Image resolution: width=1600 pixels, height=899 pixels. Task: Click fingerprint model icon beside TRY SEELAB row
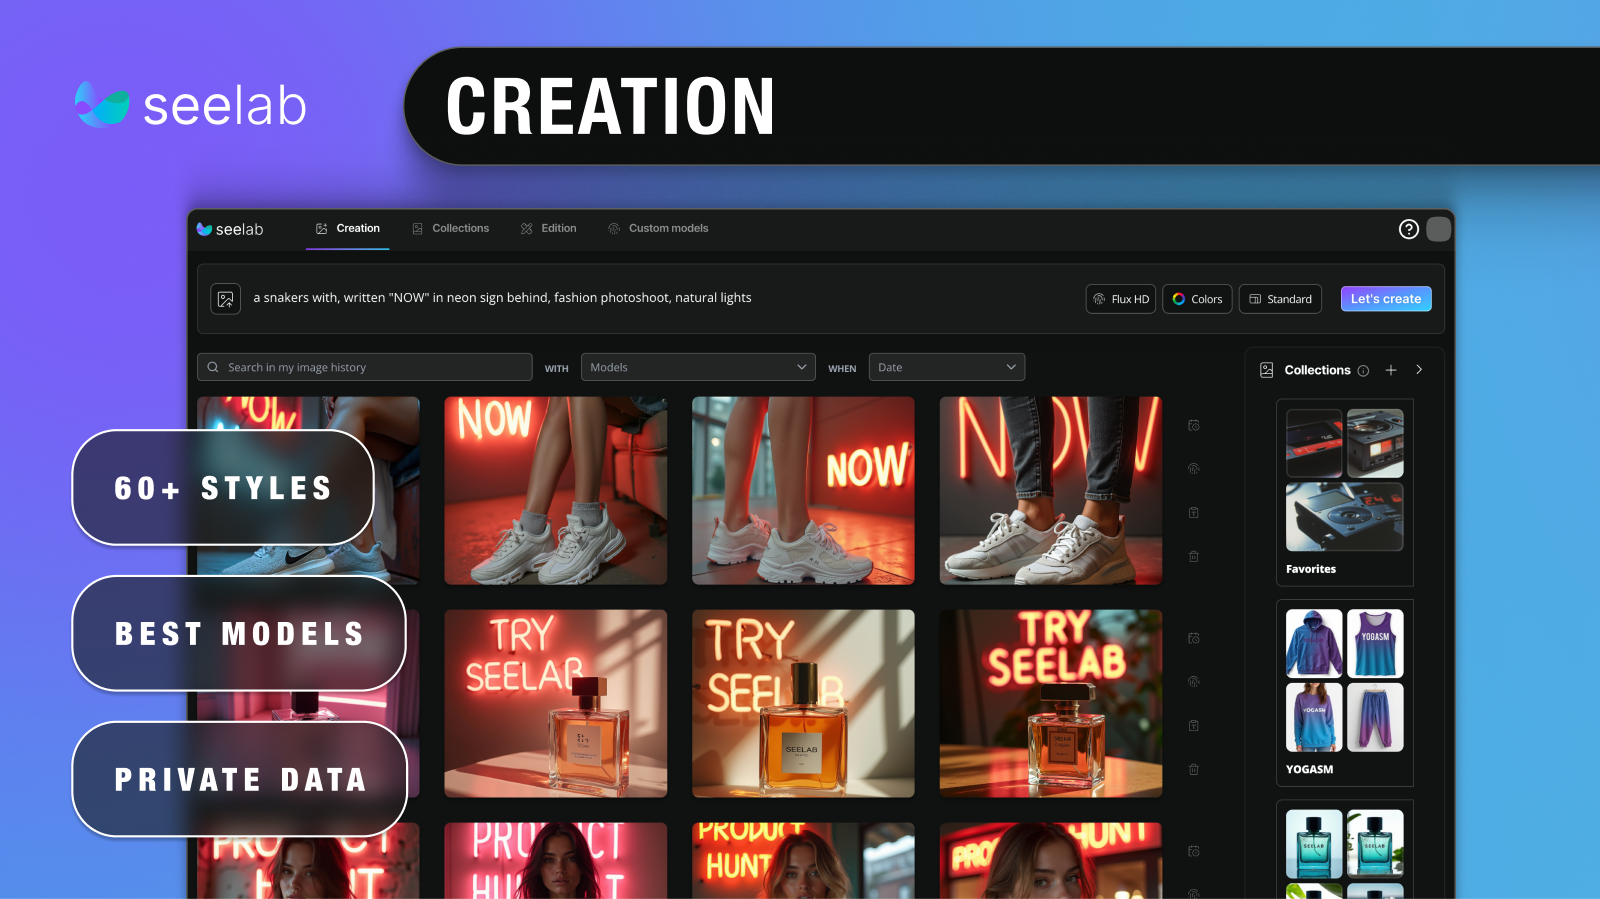tap(1193, 681)
